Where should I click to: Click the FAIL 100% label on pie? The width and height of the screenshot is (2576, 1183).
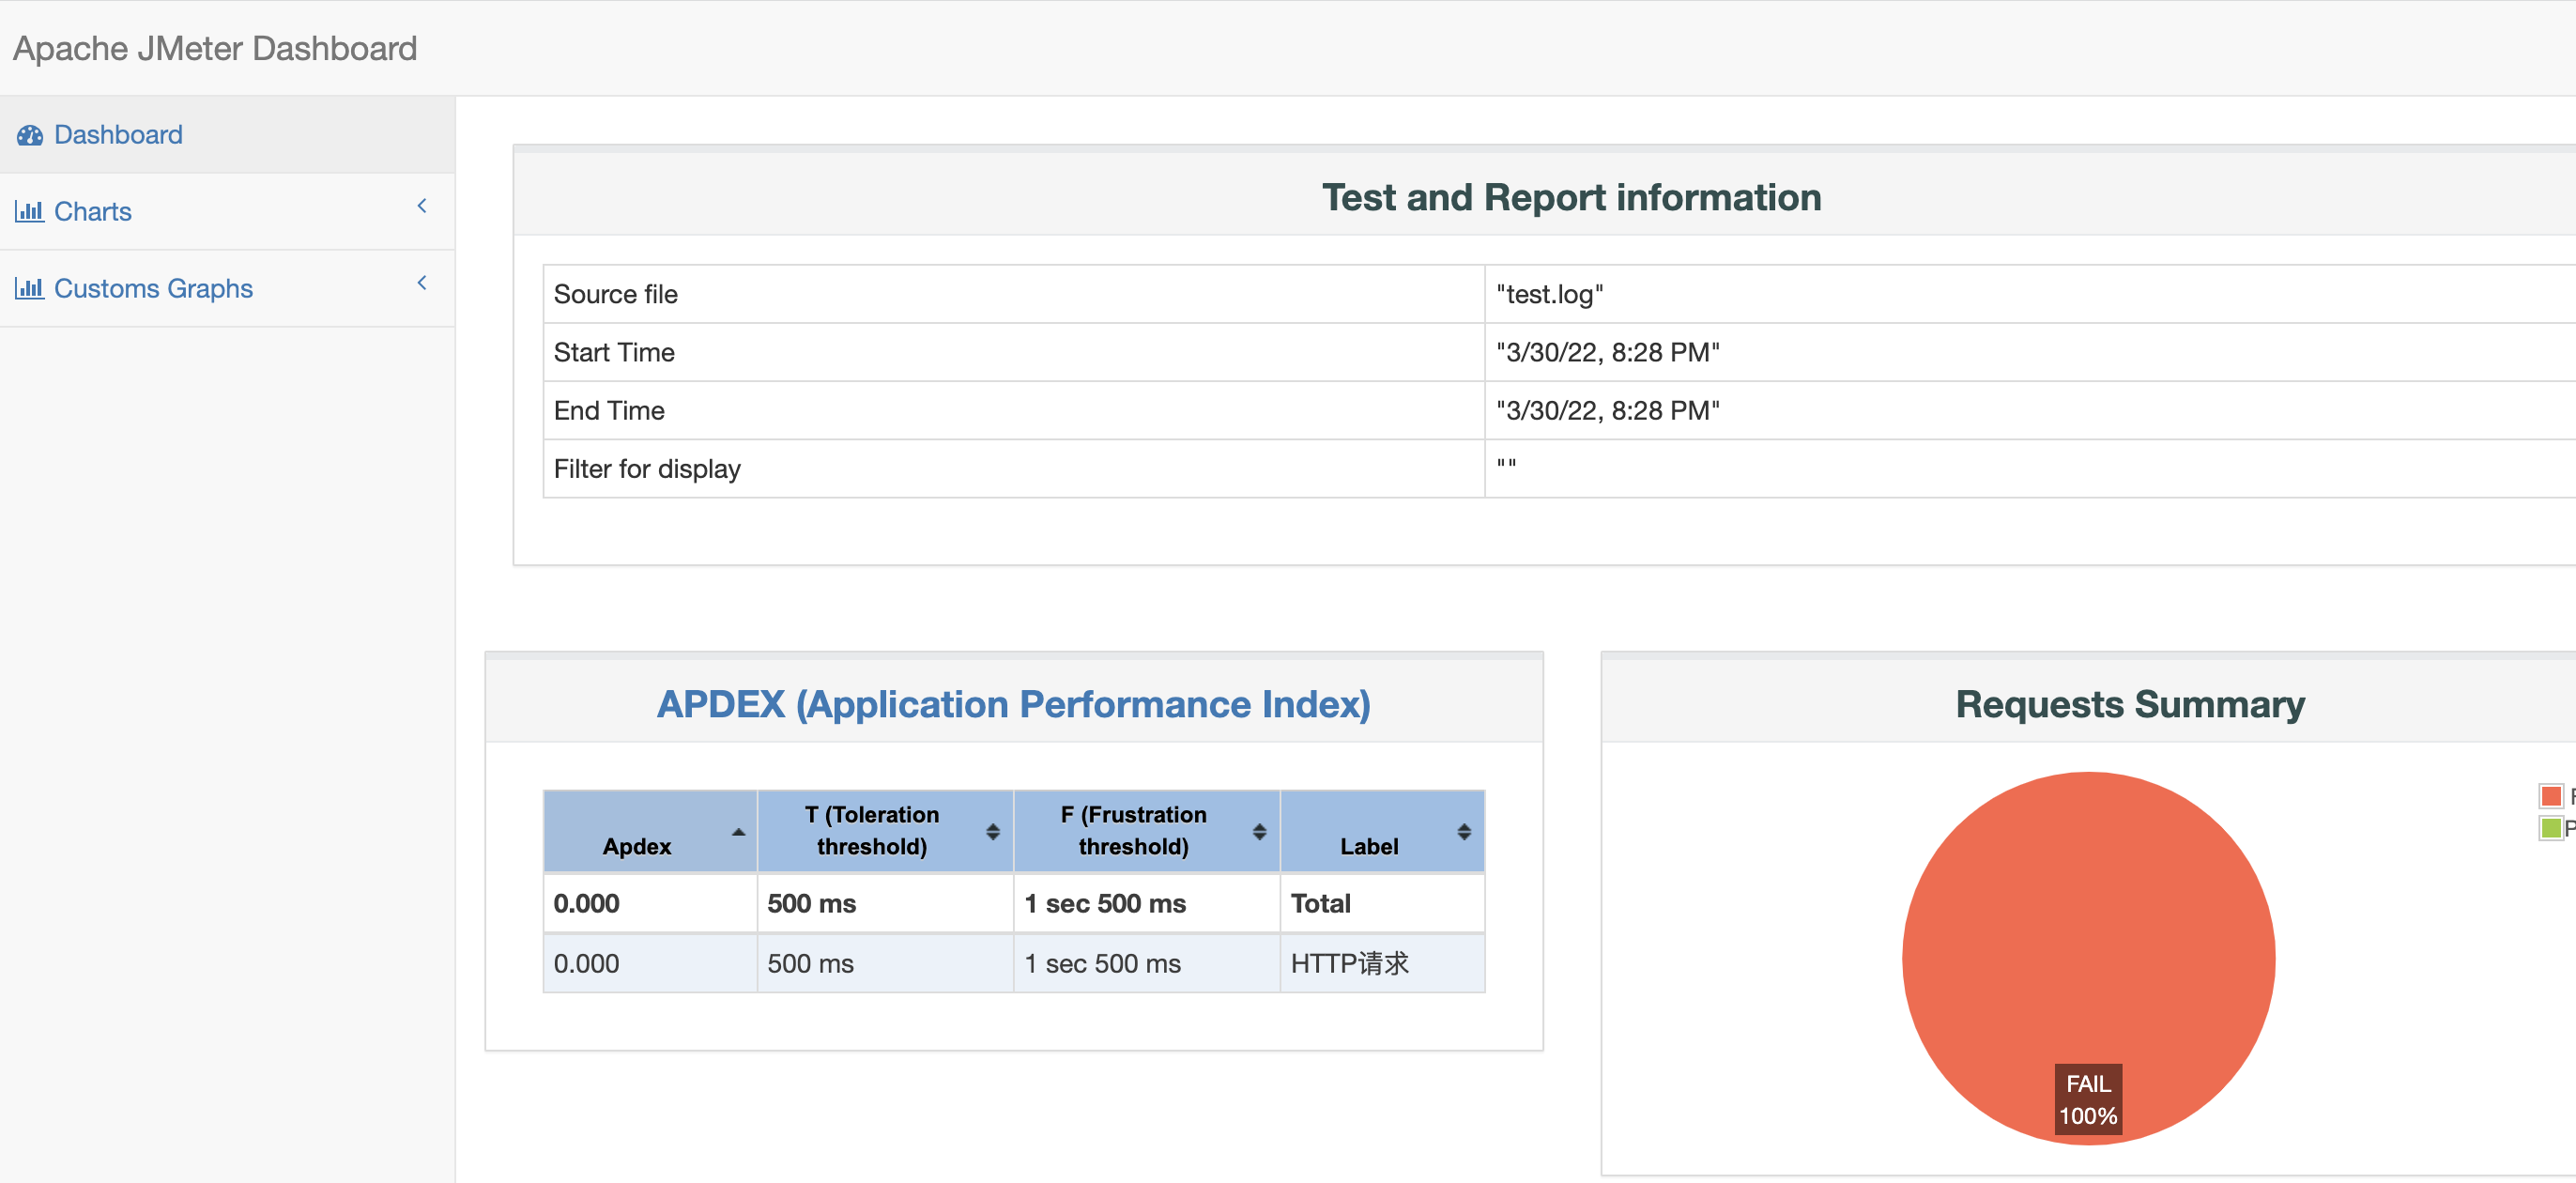2088,1100
